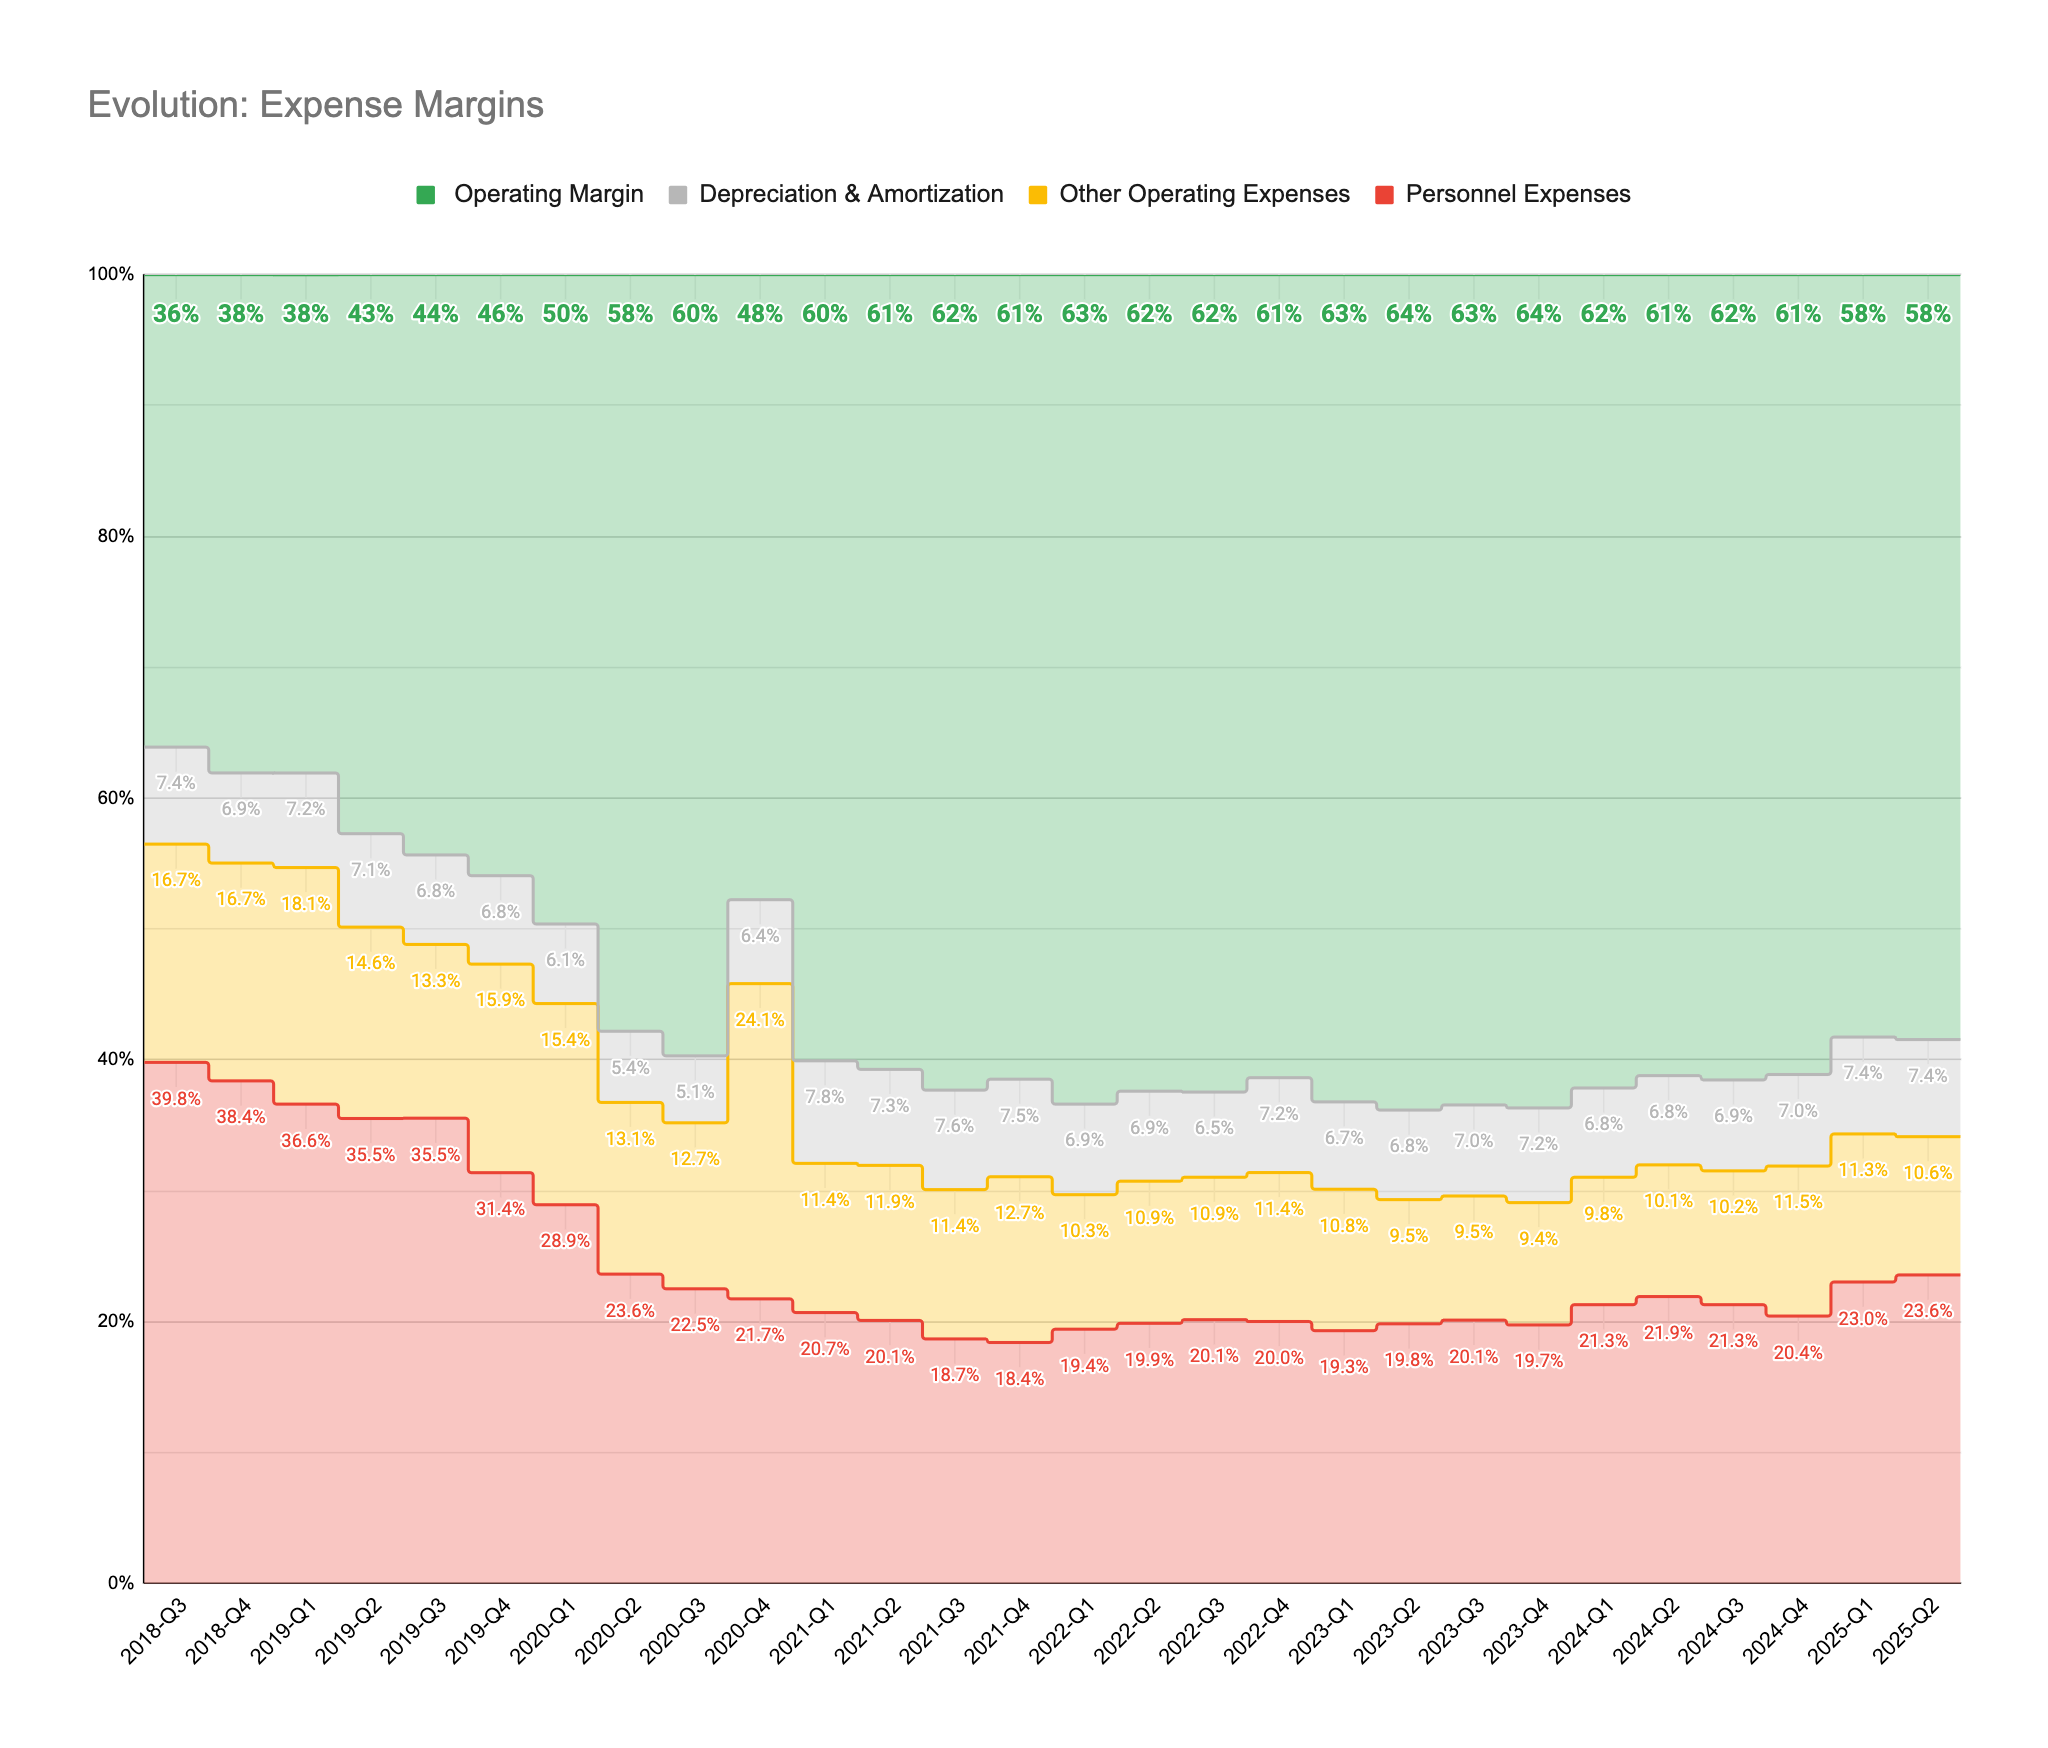
Task: Click the red Personnel Expenses legend swatch
Action: pyautogui.click(x=1384, y=195)
